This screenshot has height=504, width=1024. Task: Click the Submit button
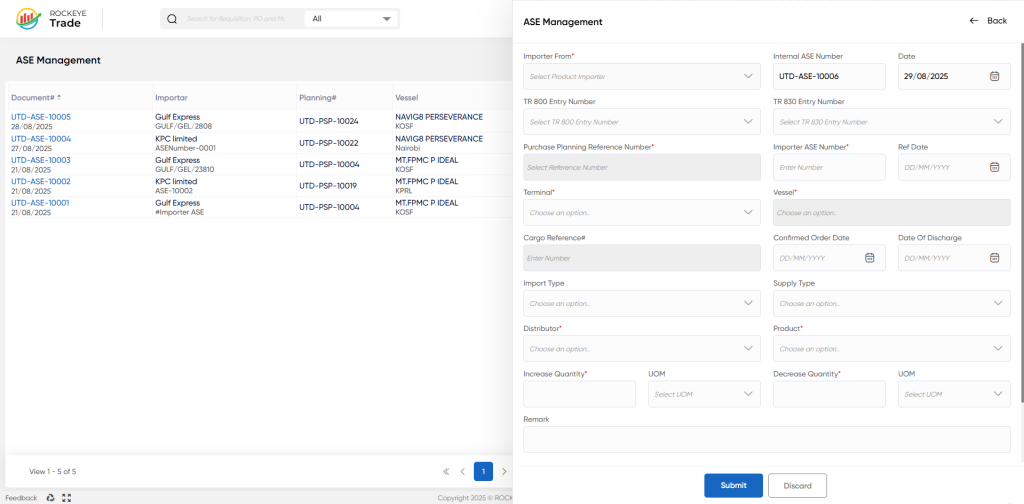(x=733, y=486)
